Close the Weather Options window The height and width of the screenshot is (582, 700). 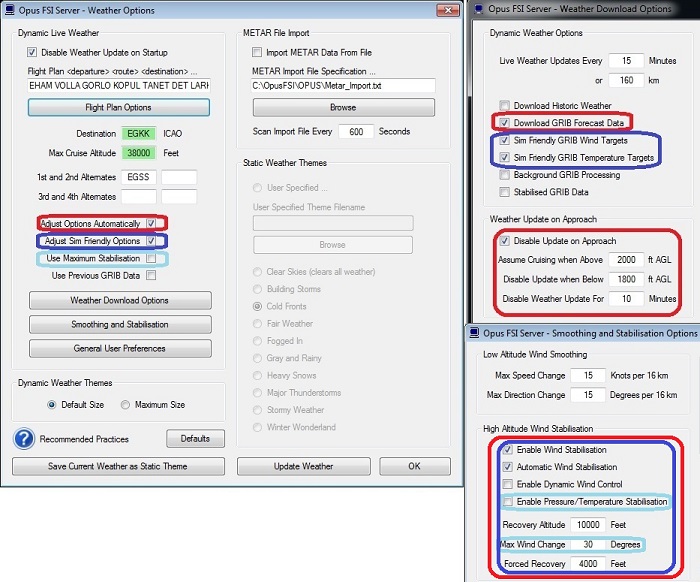(448, 10)
